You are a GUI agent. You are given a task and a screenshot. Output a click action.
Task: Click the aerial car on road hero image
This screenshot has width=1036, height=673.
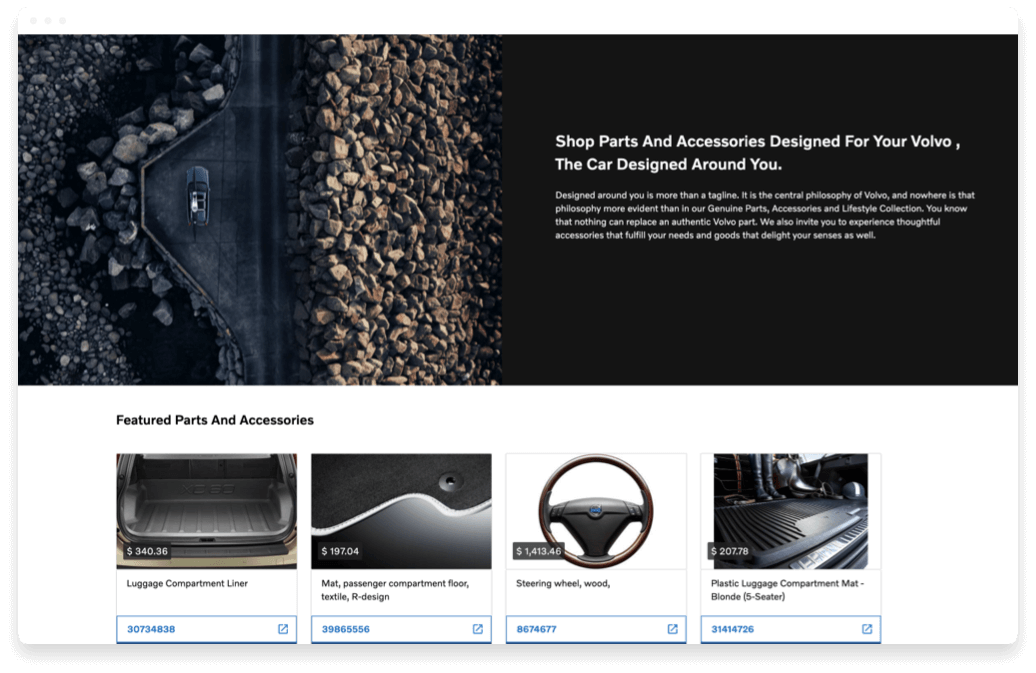click(x=260, y=209)
